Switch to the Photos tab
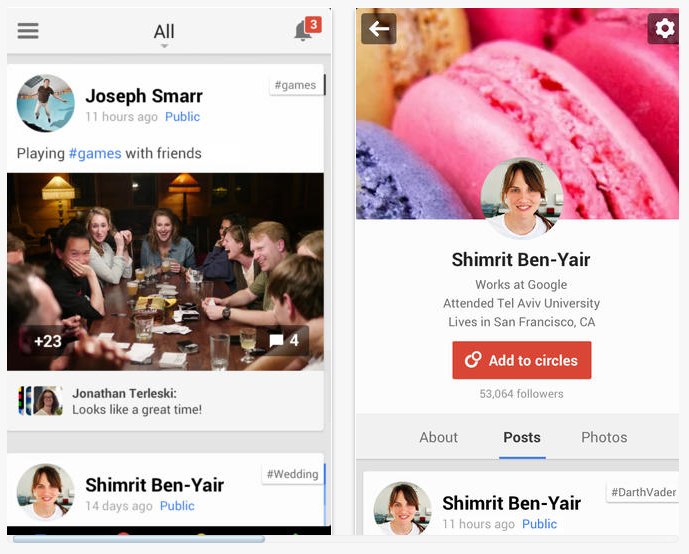This screenshot has height=554, width=689. 604,437
